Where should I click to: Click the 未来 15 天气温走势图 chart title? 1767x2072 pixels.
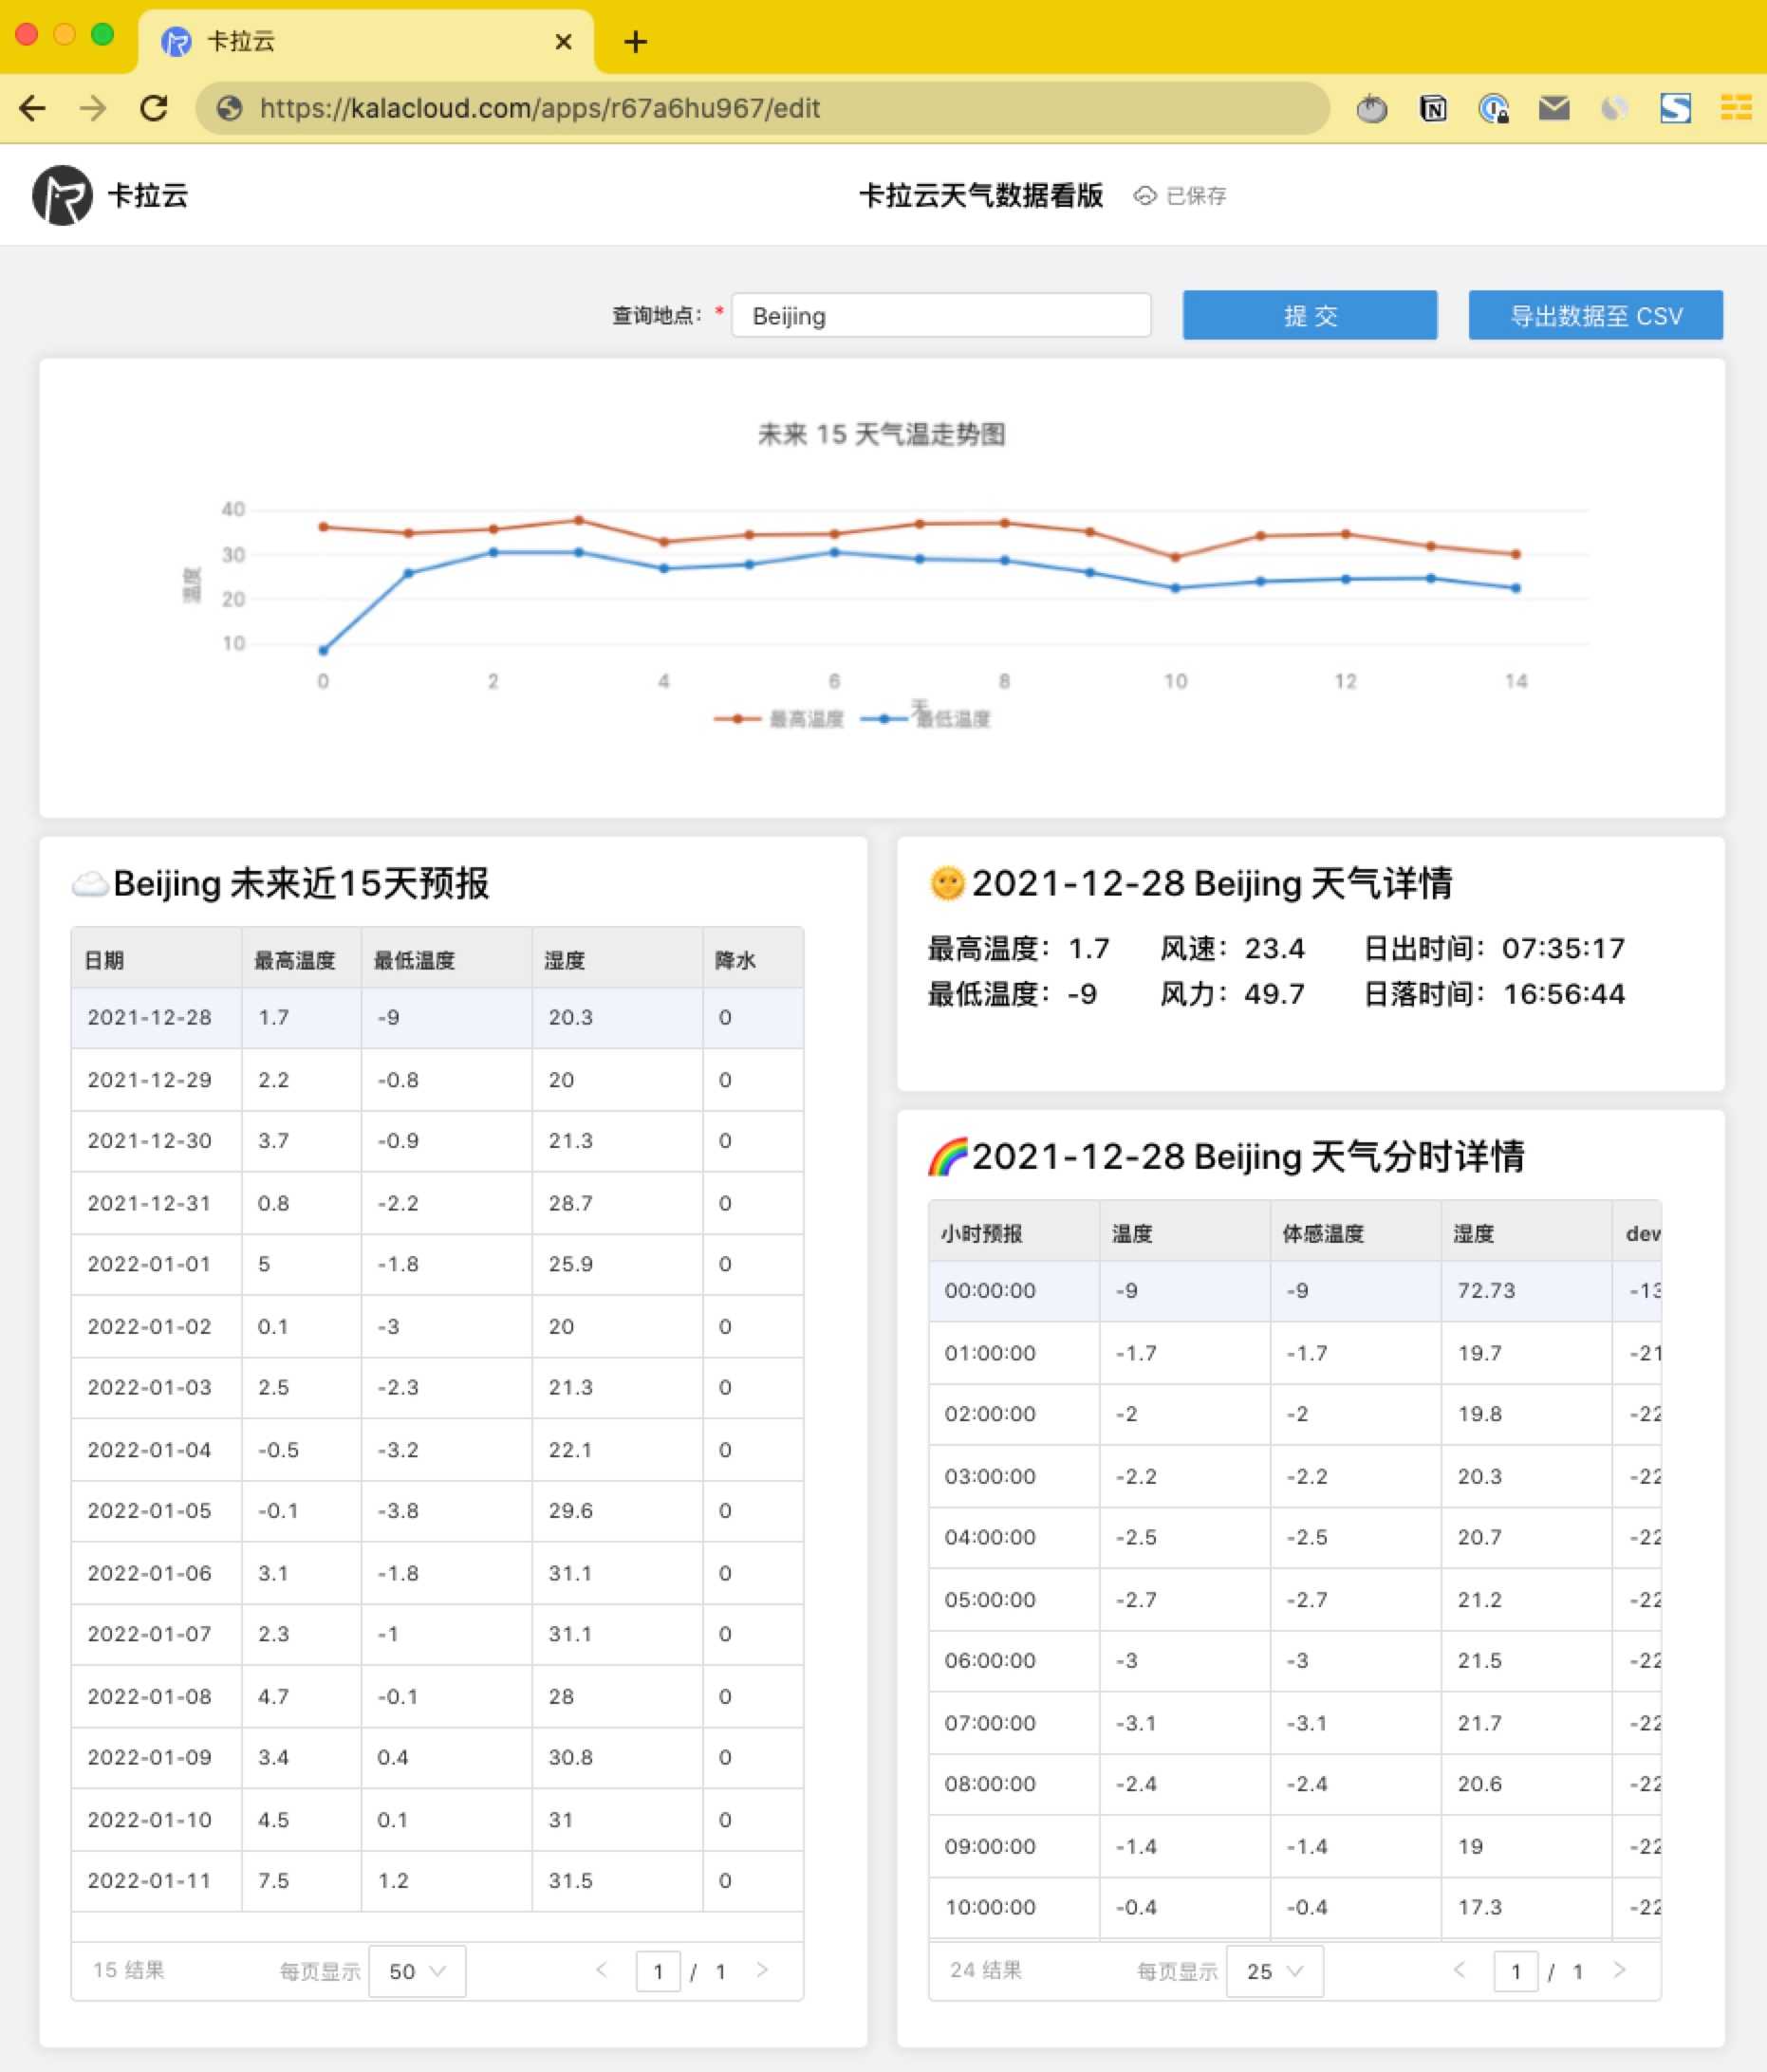coord(881,434)
